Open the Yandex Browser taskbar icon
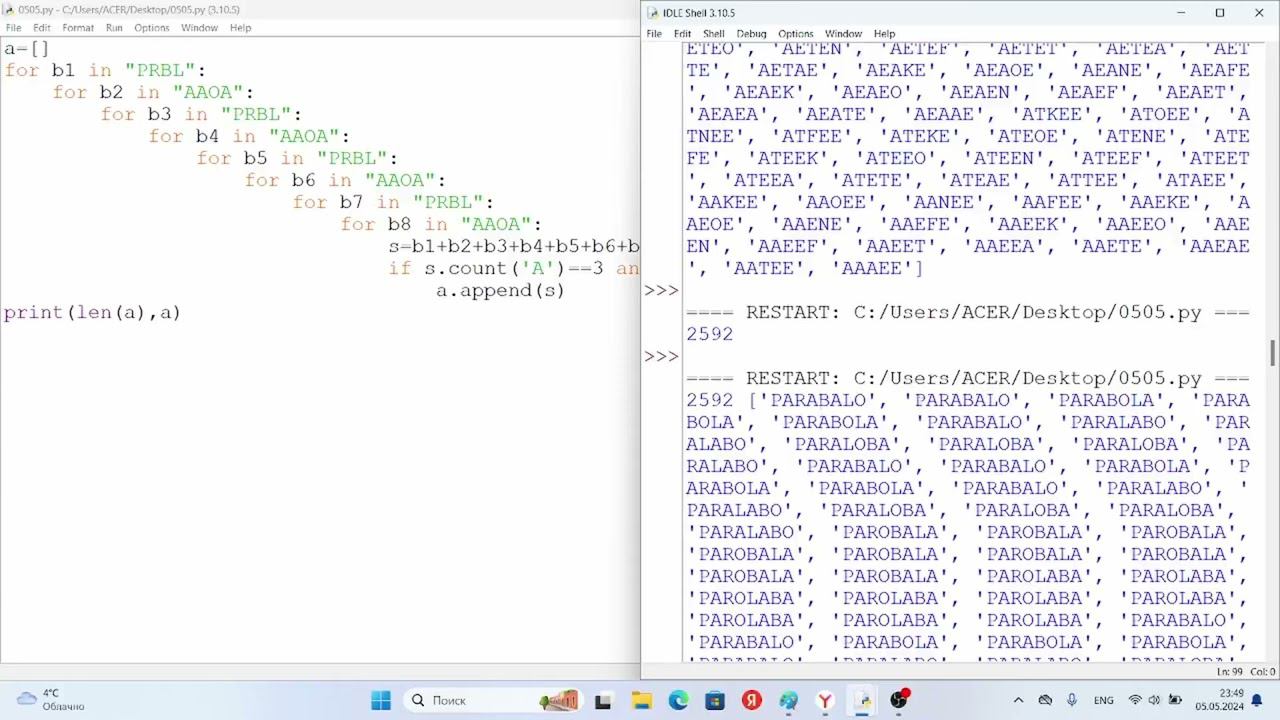The width and height of the screenshot is (1280, 720). (825, 701)
